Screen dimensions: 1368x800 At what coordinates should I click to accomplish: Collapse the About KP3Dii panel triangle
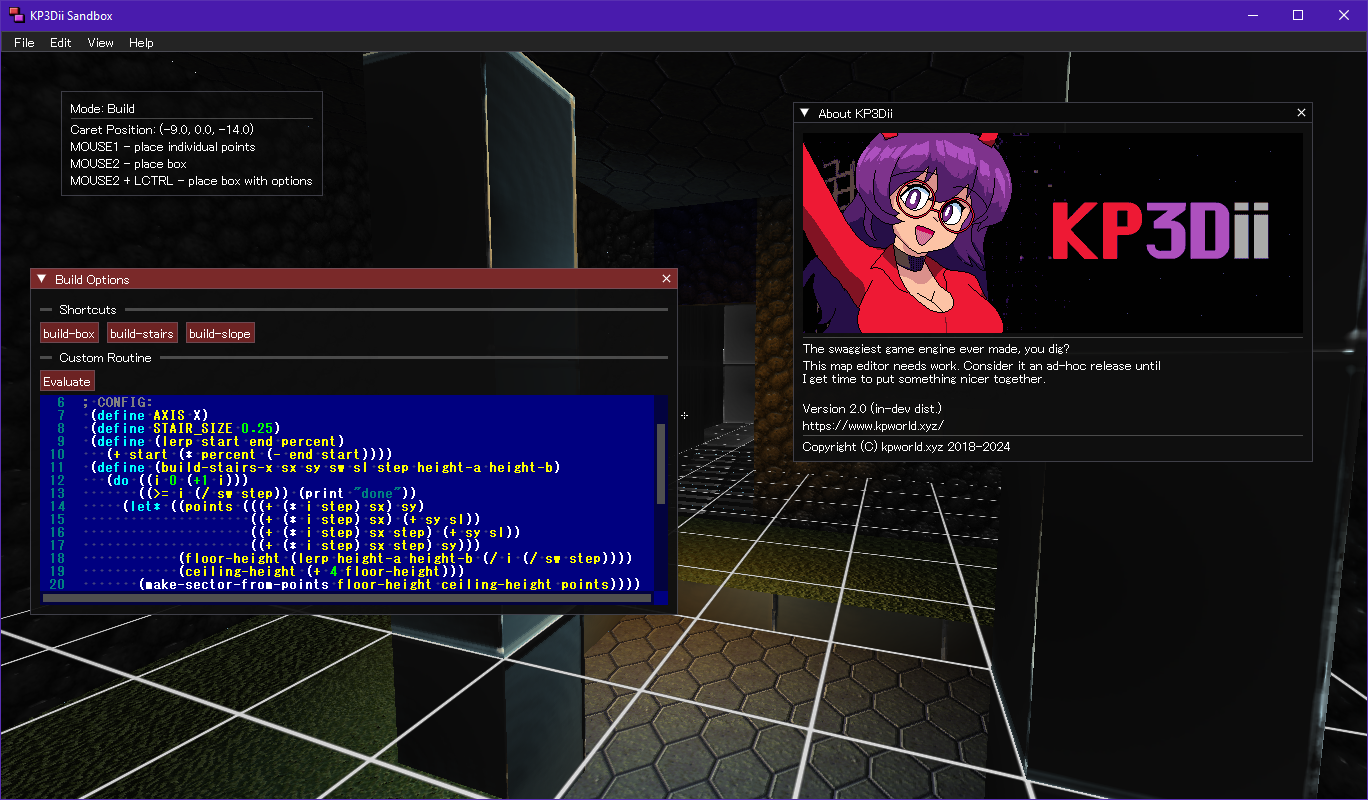click(x=805, y=113)
